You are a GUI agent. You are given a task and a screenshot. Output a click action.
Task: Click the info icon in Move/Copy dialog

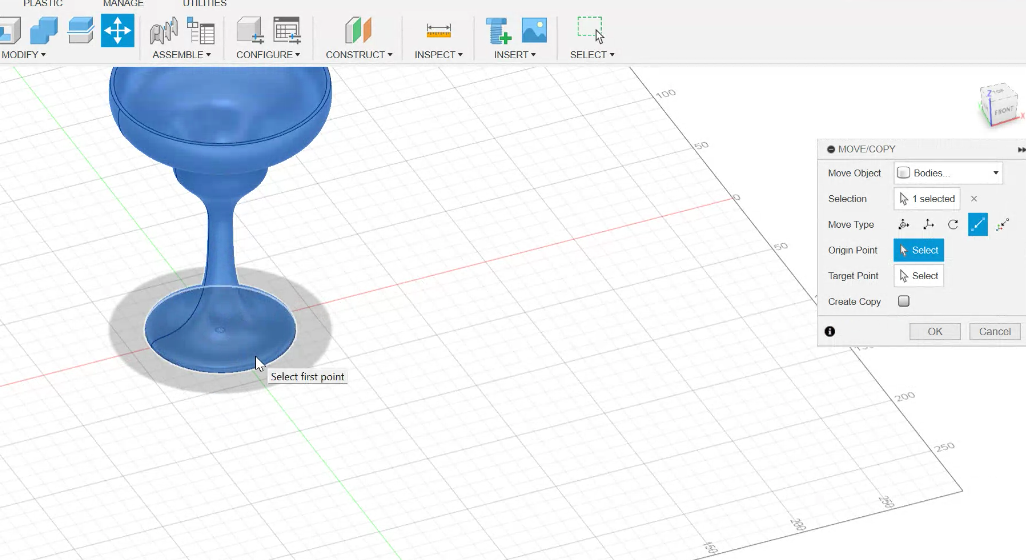pyautogui.click(x=830, y=332)
